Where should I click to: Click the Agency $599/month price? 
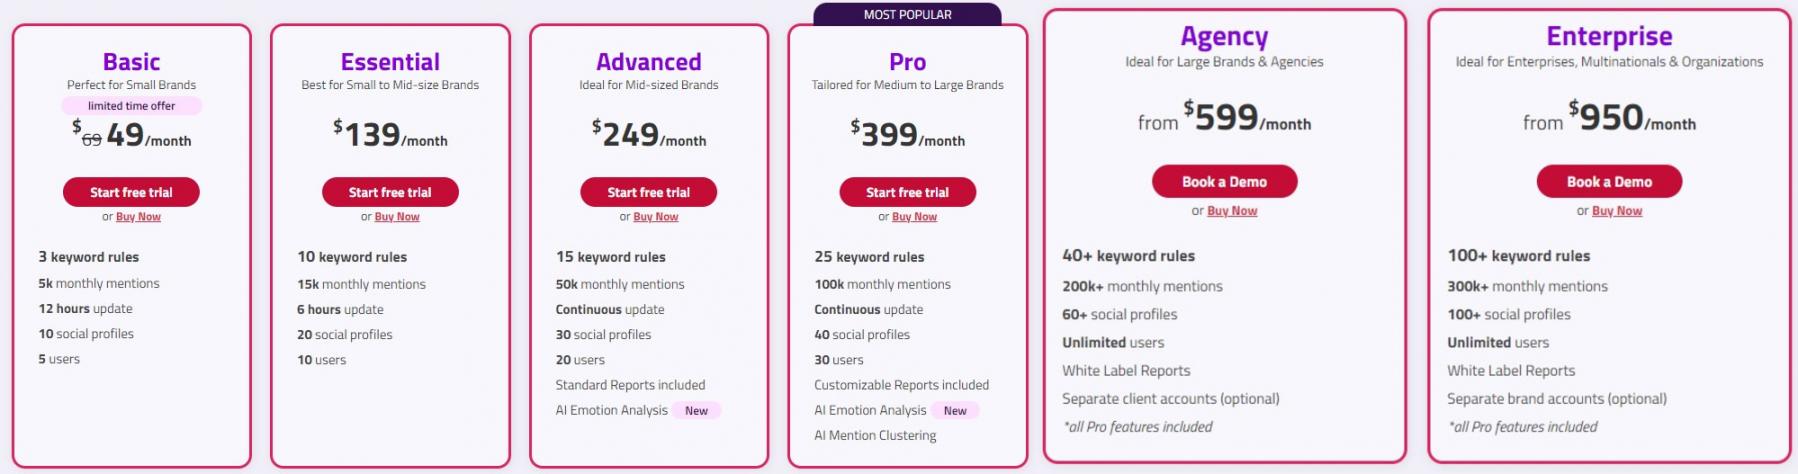pyautogui.click(x=1224, y=118)
